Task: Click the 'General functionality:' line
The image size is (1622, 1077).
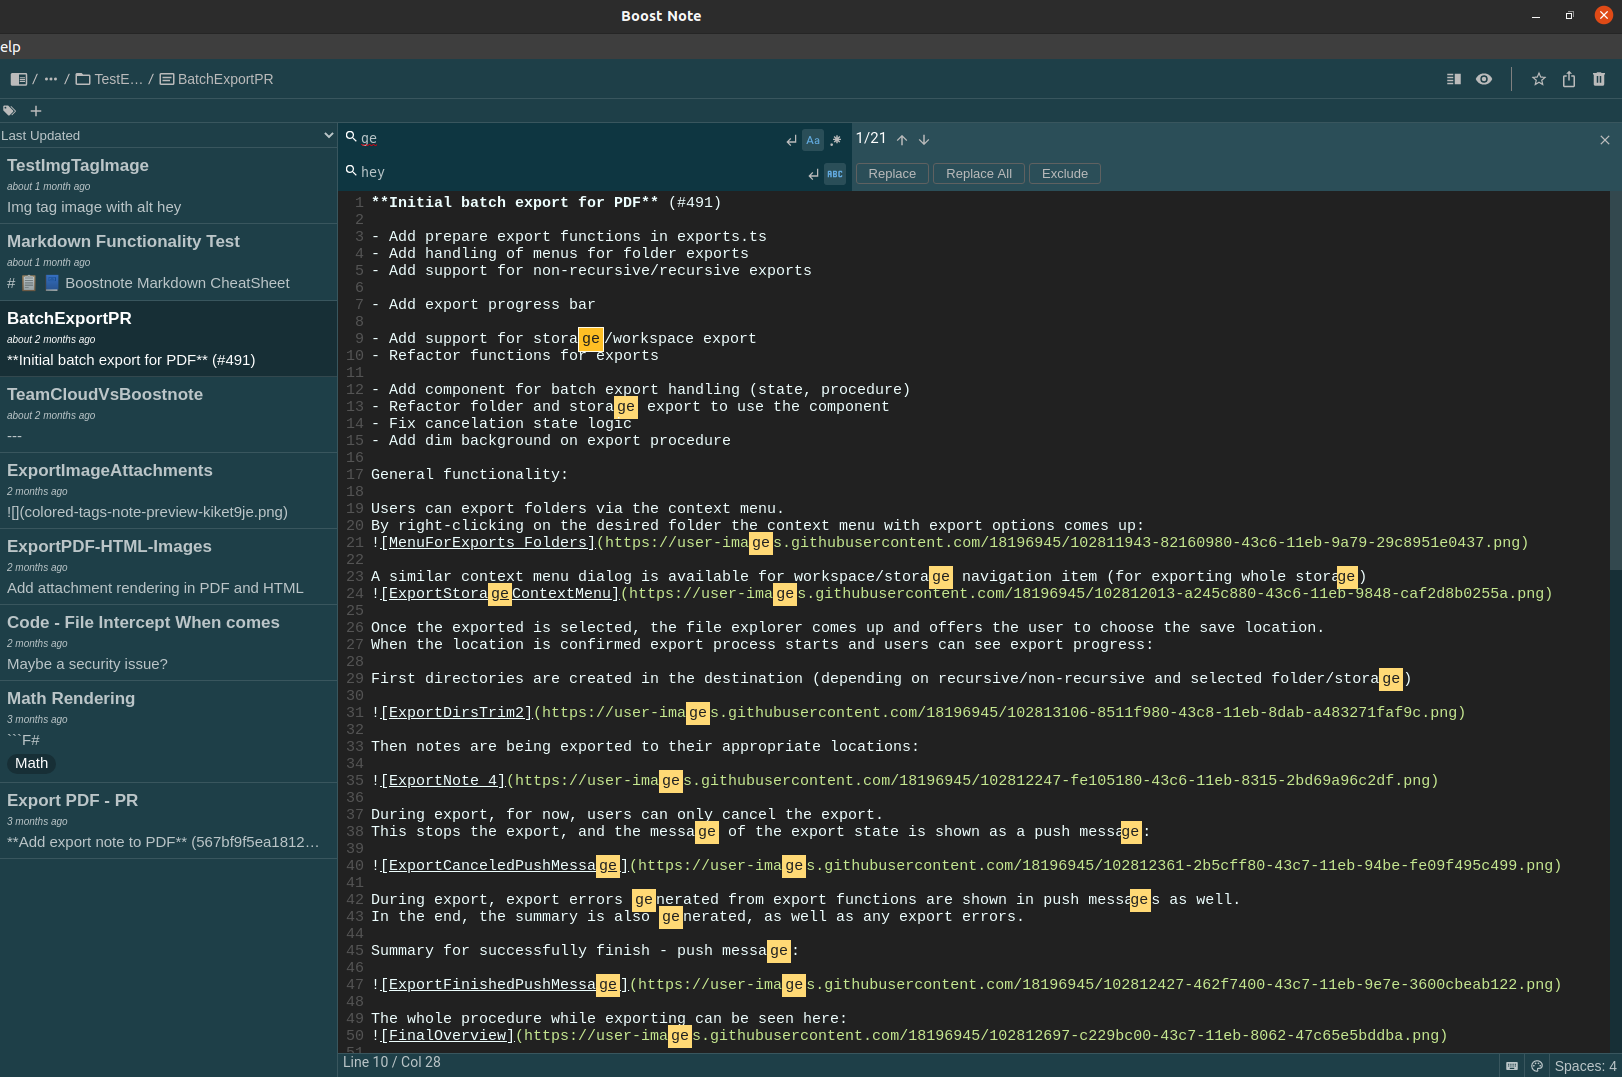Action: tap(469, 475)
